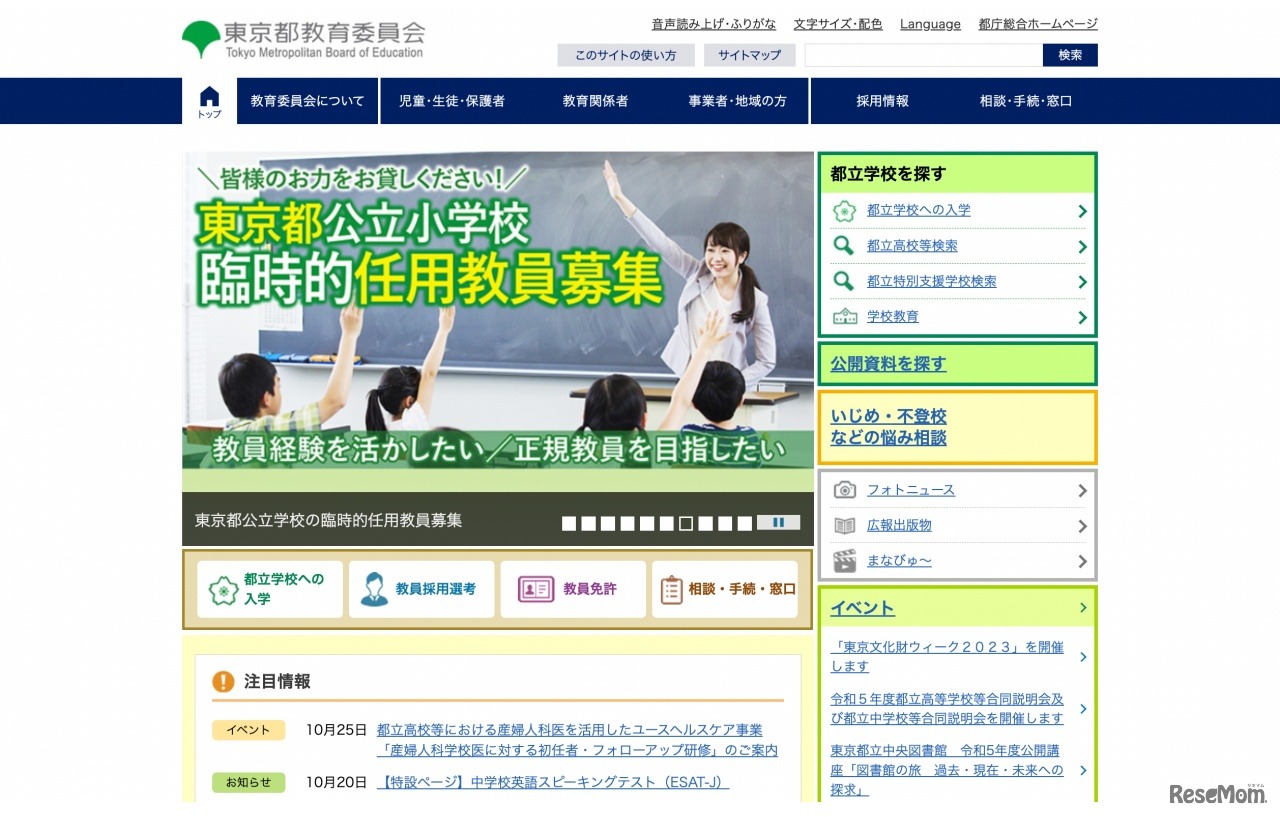
Task: Click the video icon beside まなびゅ～
Action: tap(844, 561)
